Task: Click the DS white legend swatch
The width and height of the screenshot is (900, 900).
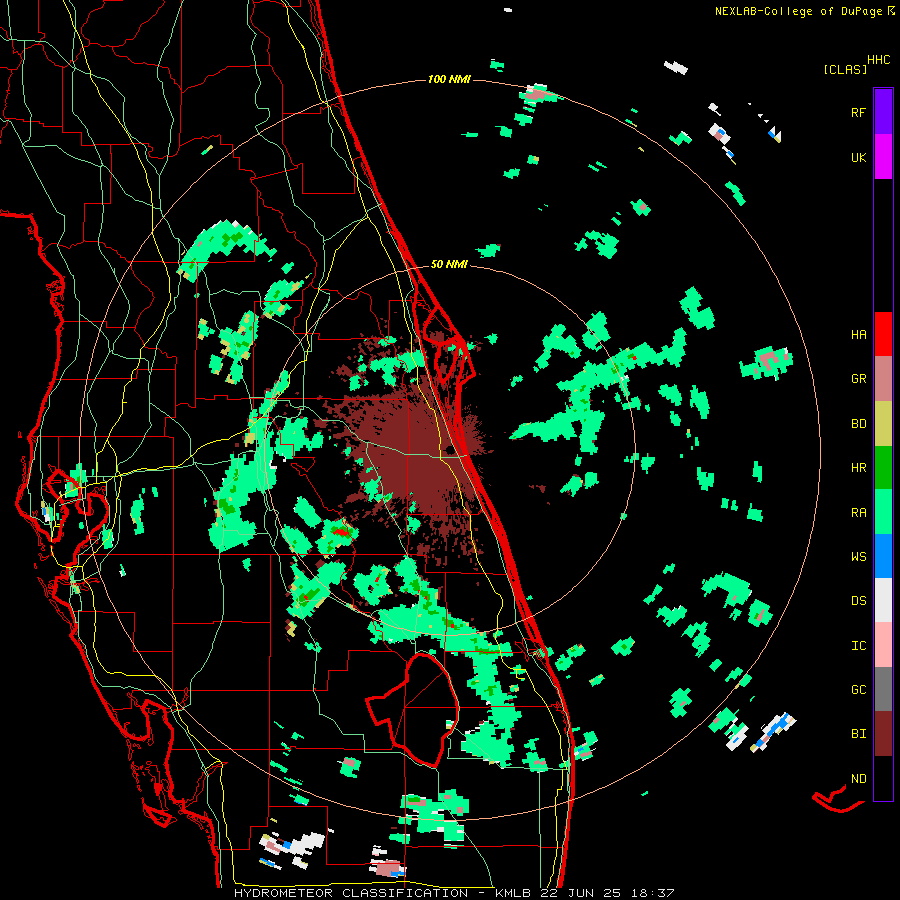Action: click(883, 600)
